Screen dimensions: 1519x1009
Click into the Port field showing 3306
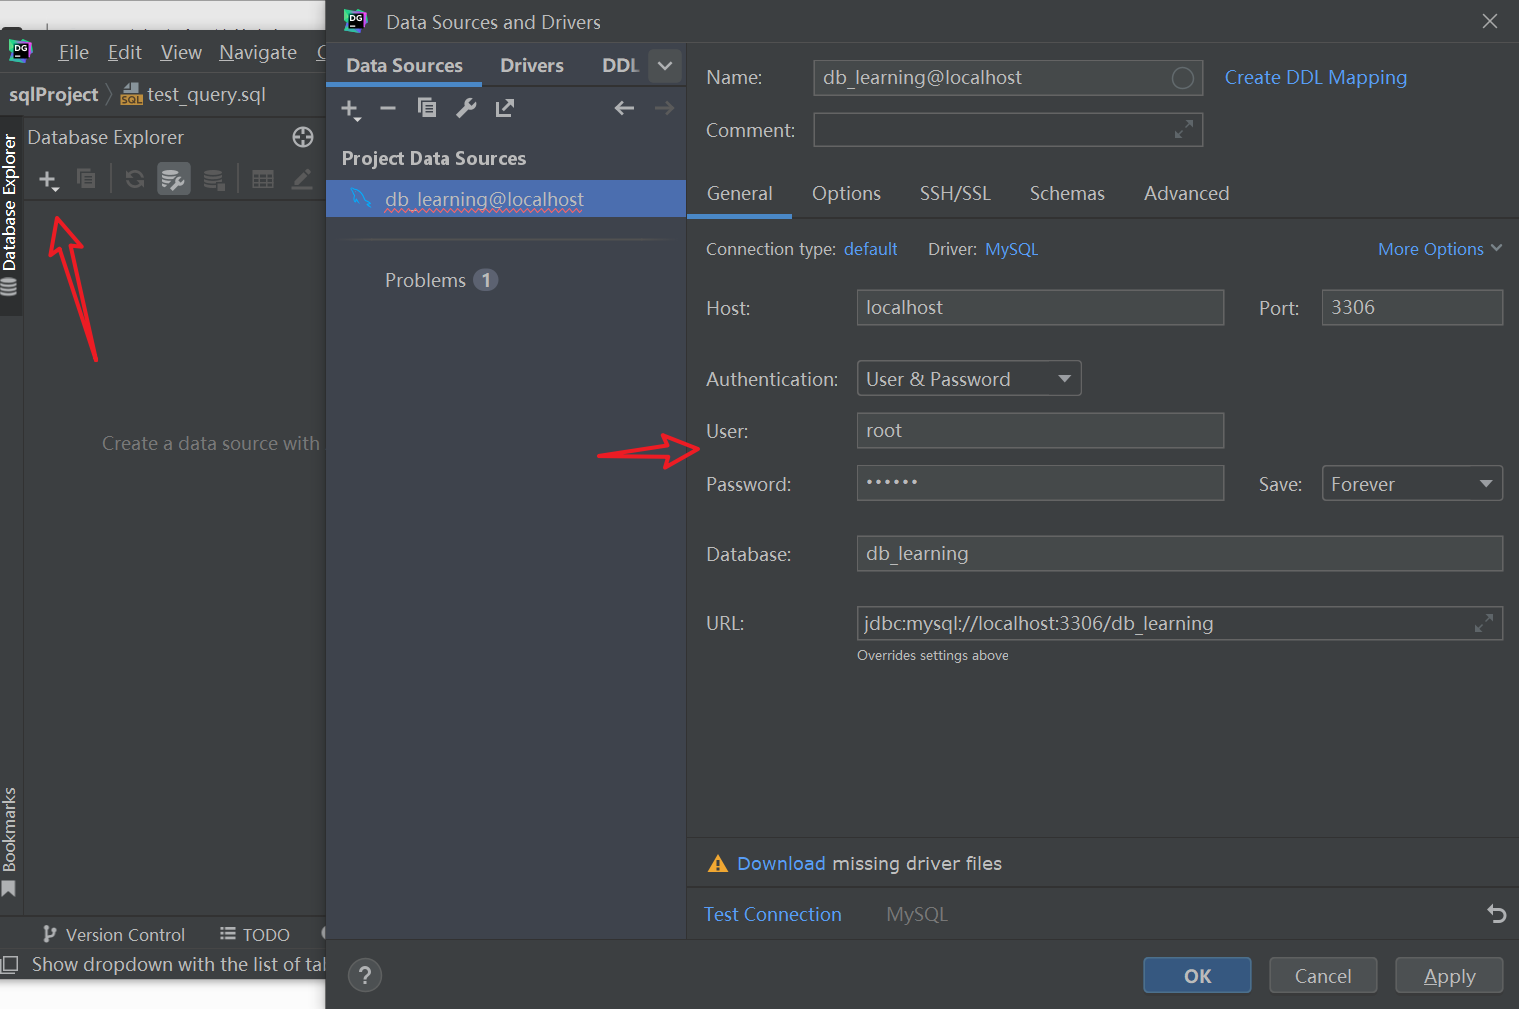pyautogui.click(x=1412, y=308)
